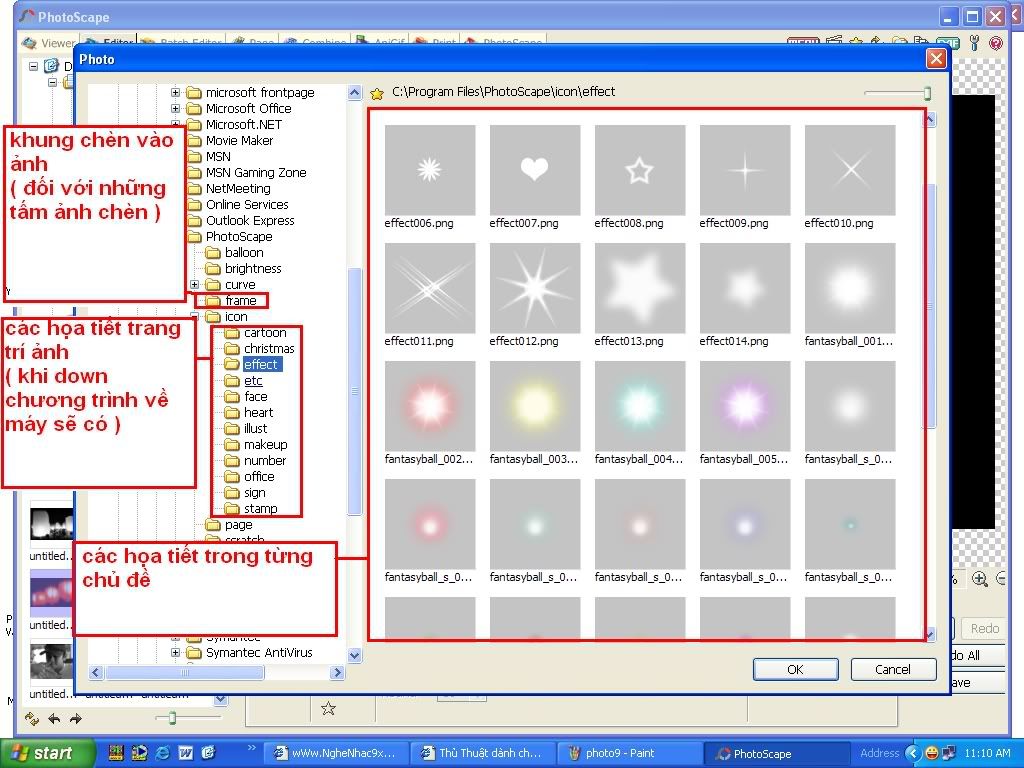
Task: Open the PhotoScape help question-mark icon
Action: 995,43
